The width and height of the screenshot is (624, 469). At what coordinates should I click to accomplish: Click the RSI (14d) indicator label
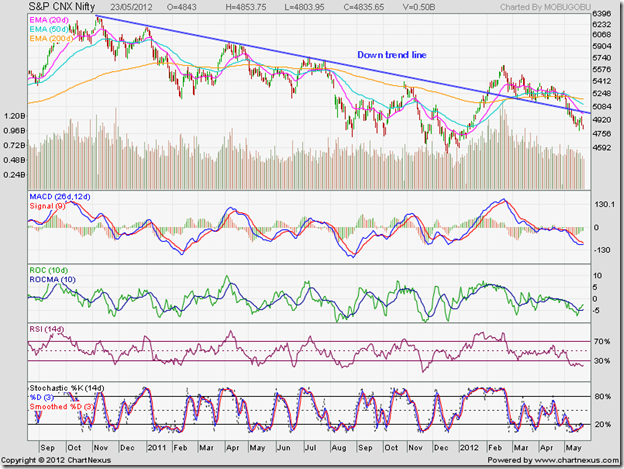47,329
